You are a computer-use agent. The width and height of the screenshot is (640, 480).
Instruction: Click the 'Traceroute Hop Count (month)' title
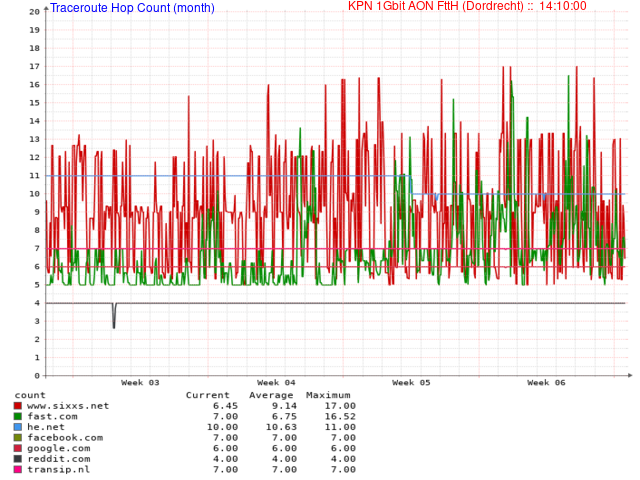tap(132, 8)
